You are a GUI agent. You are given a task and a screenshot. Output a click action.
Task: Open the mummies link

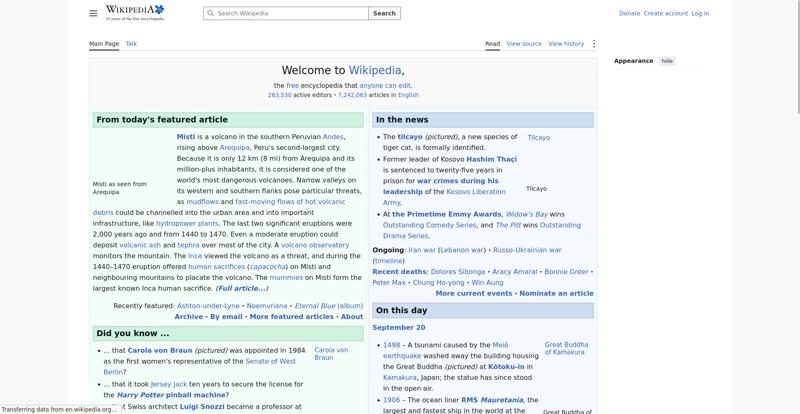[x=286, y=278]
